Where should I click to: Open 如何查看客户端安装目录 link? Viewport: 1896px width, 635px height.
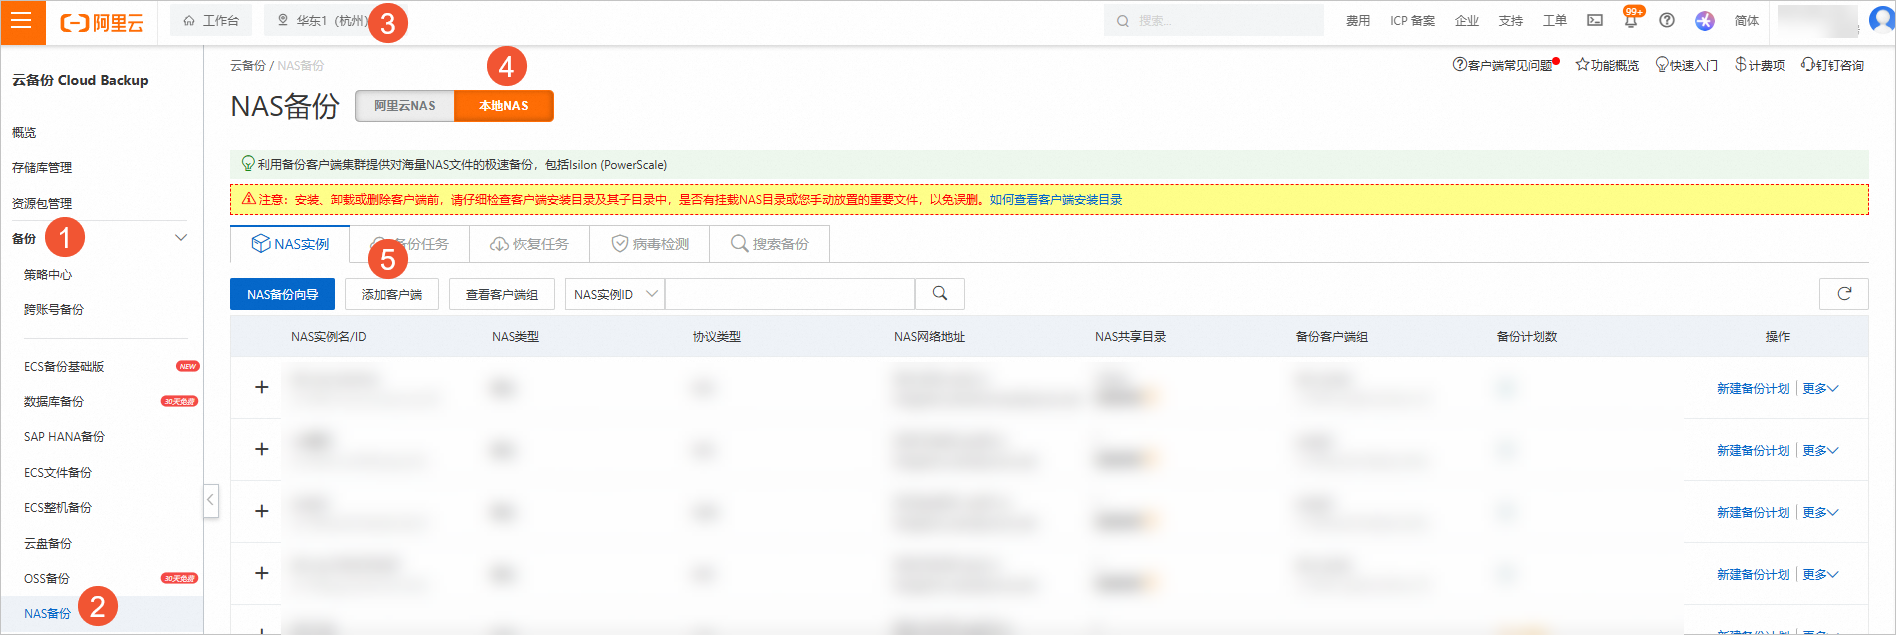pyautogui.click(x=1056, y=200)
